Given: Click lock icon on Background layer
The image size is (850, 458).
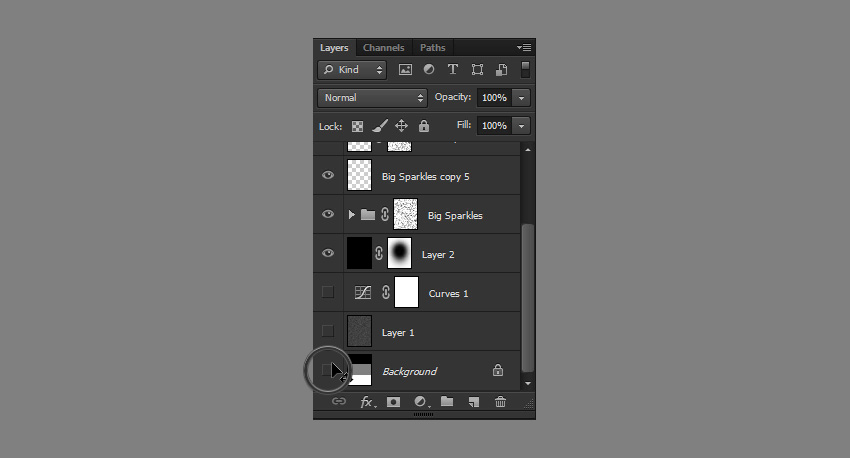Looking at the screenshot, I should coord(498,370).
